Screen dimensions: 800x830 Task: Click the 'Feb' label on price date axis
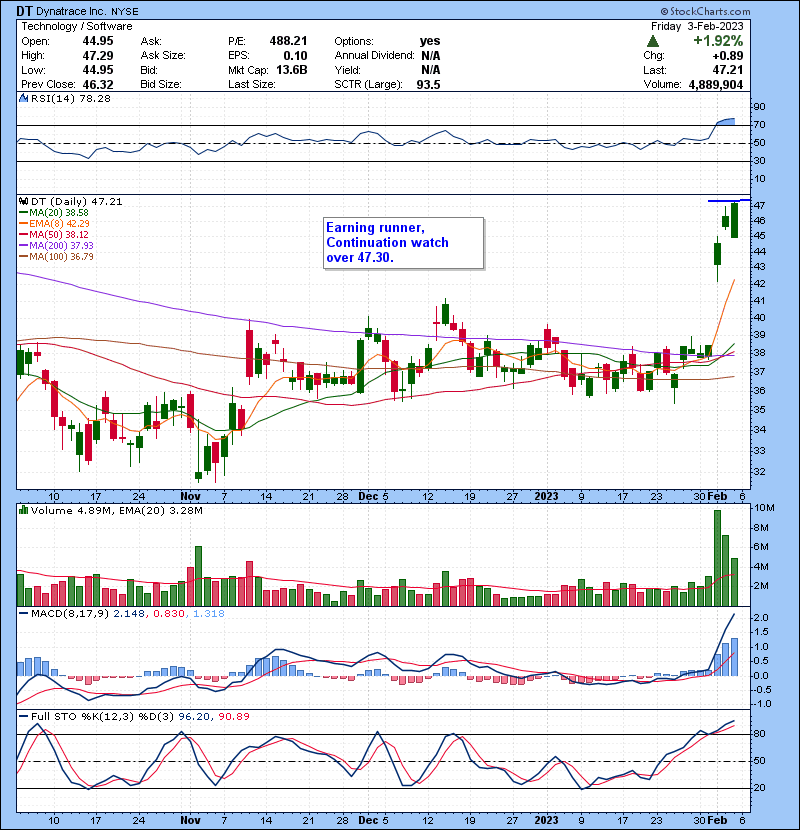click(717, 497)
